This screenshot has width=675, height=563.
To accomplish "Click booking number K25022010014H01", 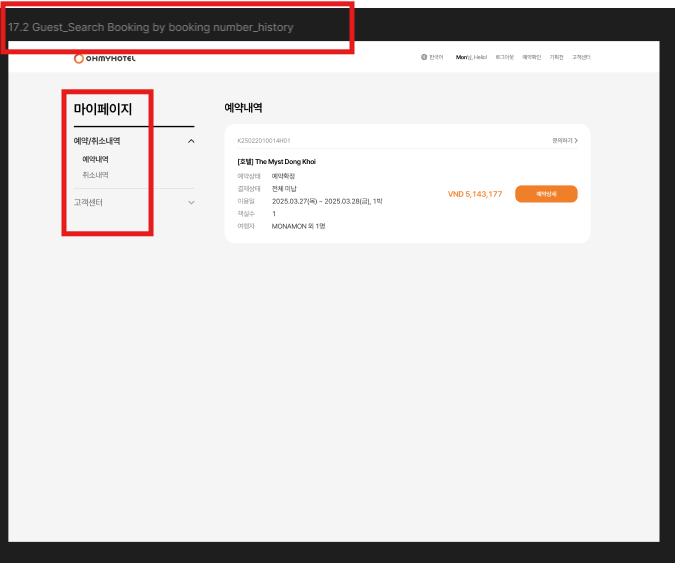I will [x=264, y=140].
